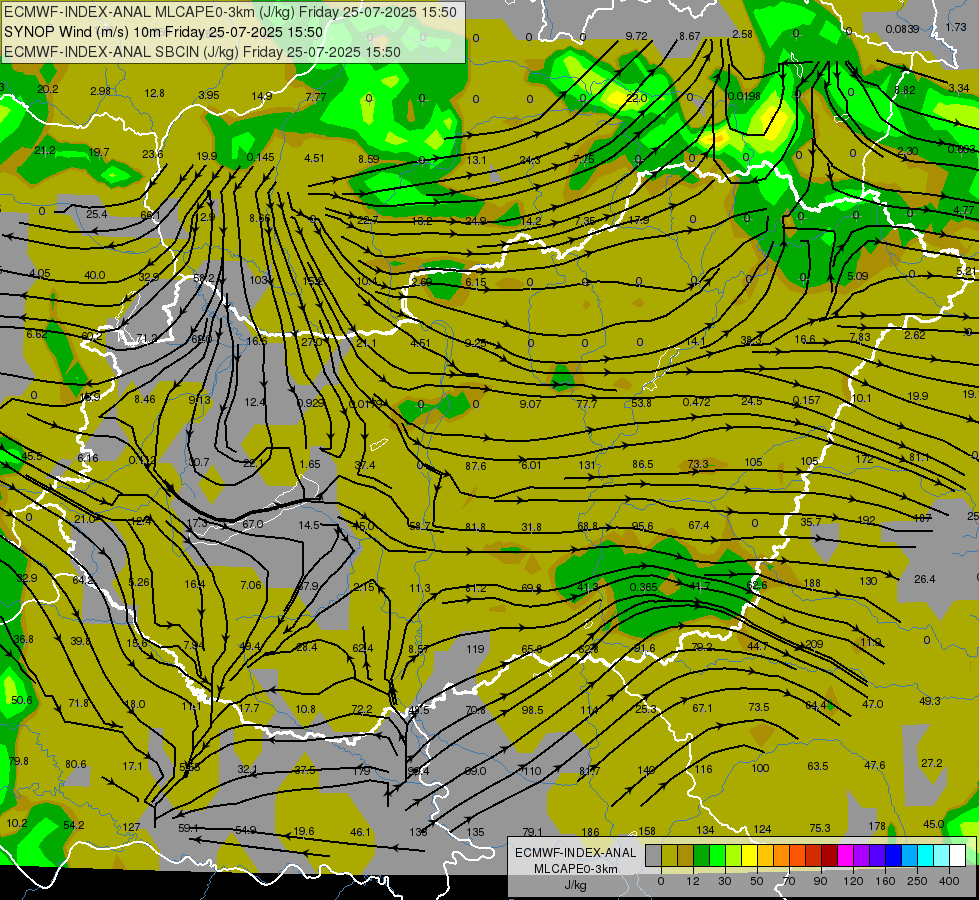The height and width of the screenshot is (900, 979).
Task: Select map value 87.6
Action: click(x=475, y=466)
